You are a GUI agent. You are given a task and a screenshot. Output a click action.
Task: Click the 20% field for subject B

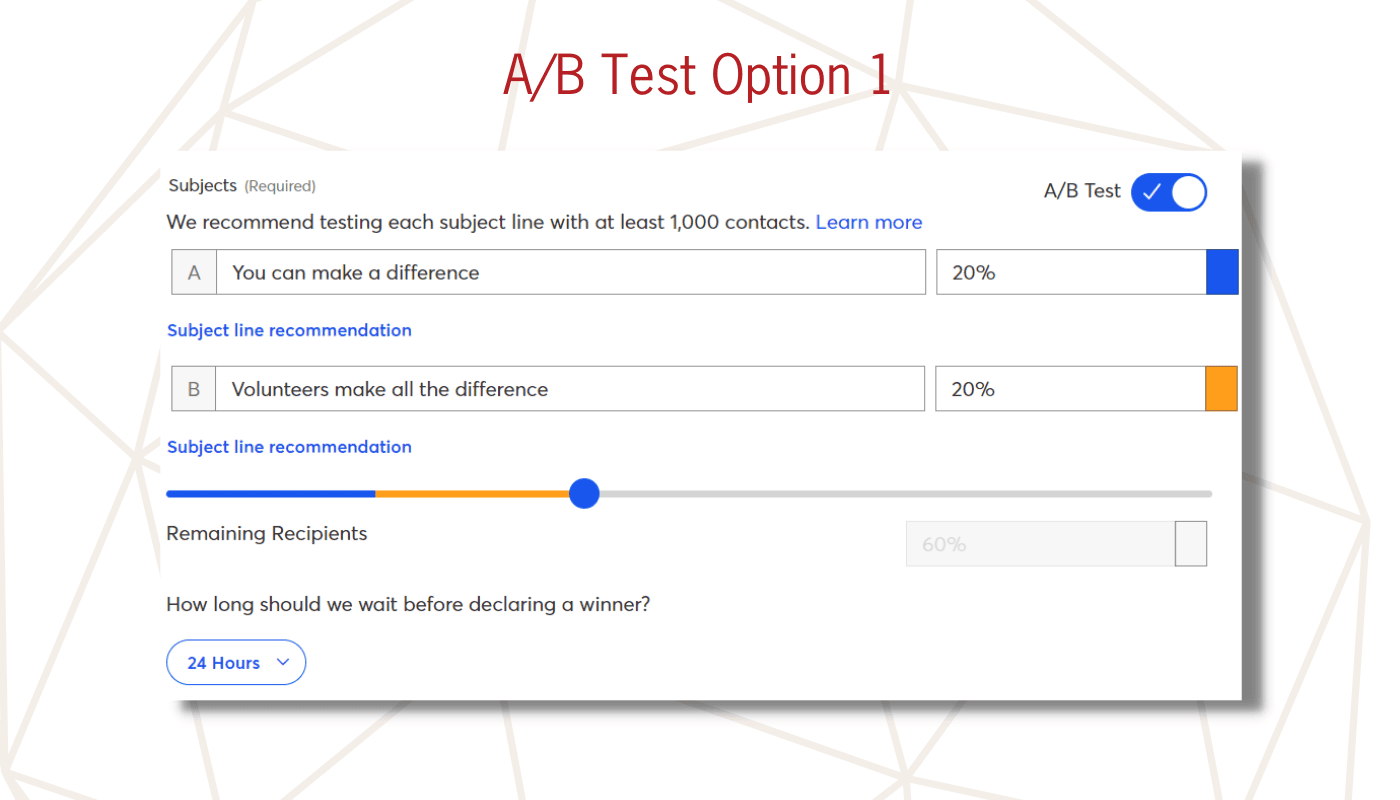1070,389
